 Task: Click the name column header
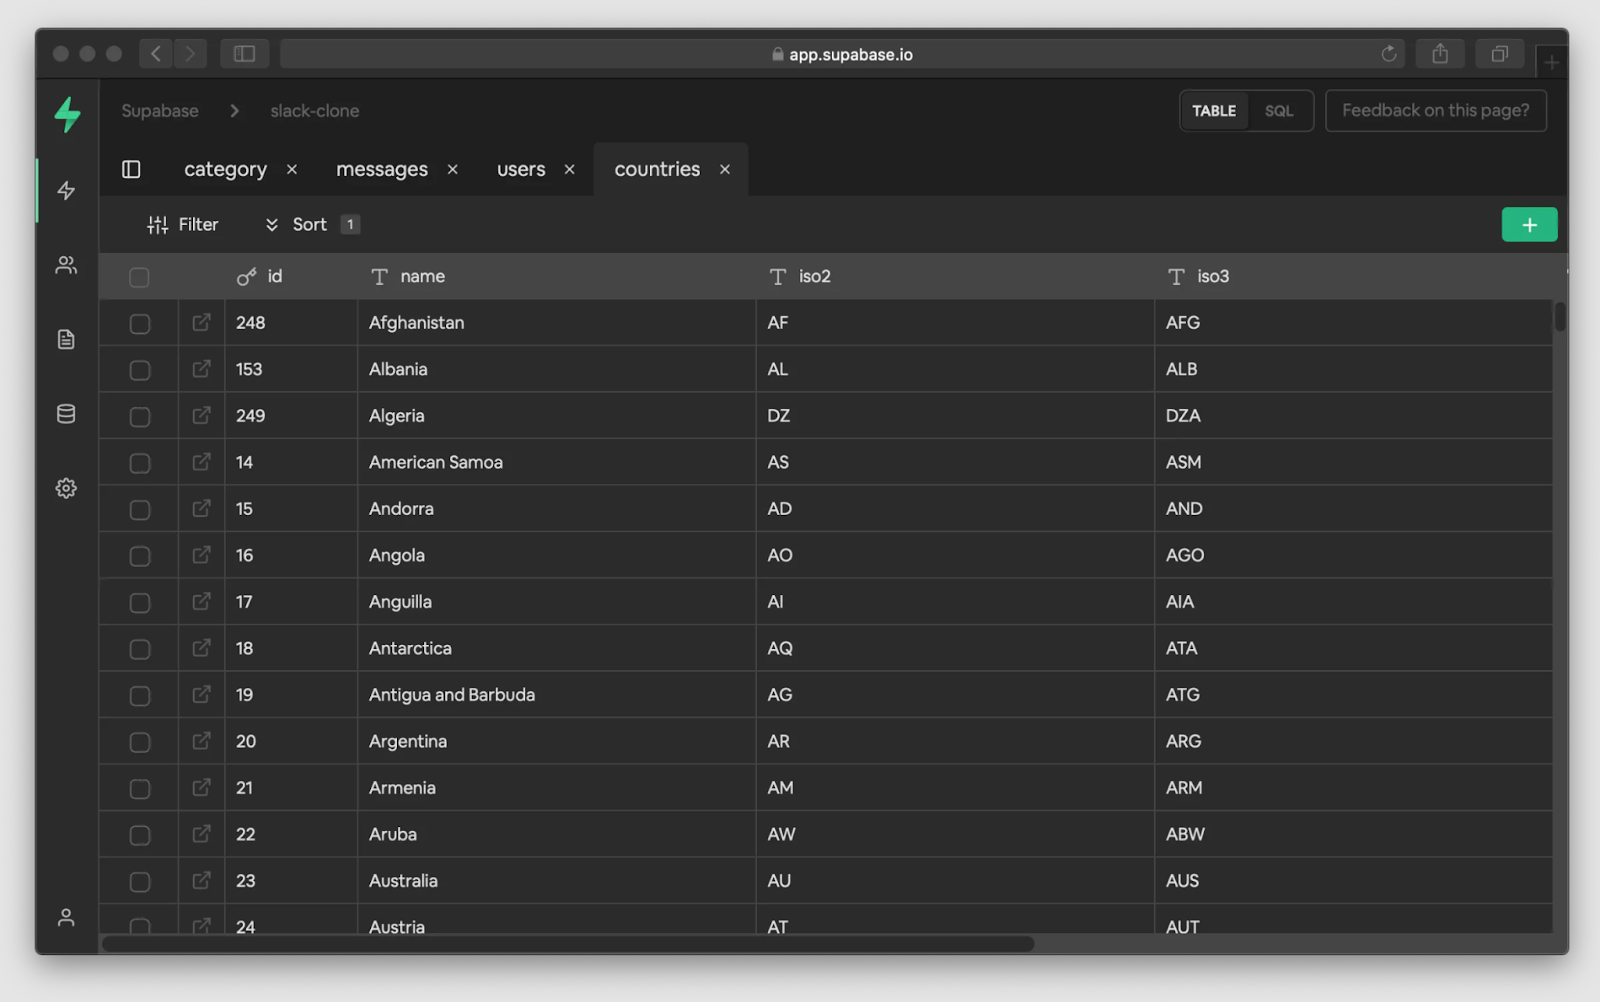[556, 276]
